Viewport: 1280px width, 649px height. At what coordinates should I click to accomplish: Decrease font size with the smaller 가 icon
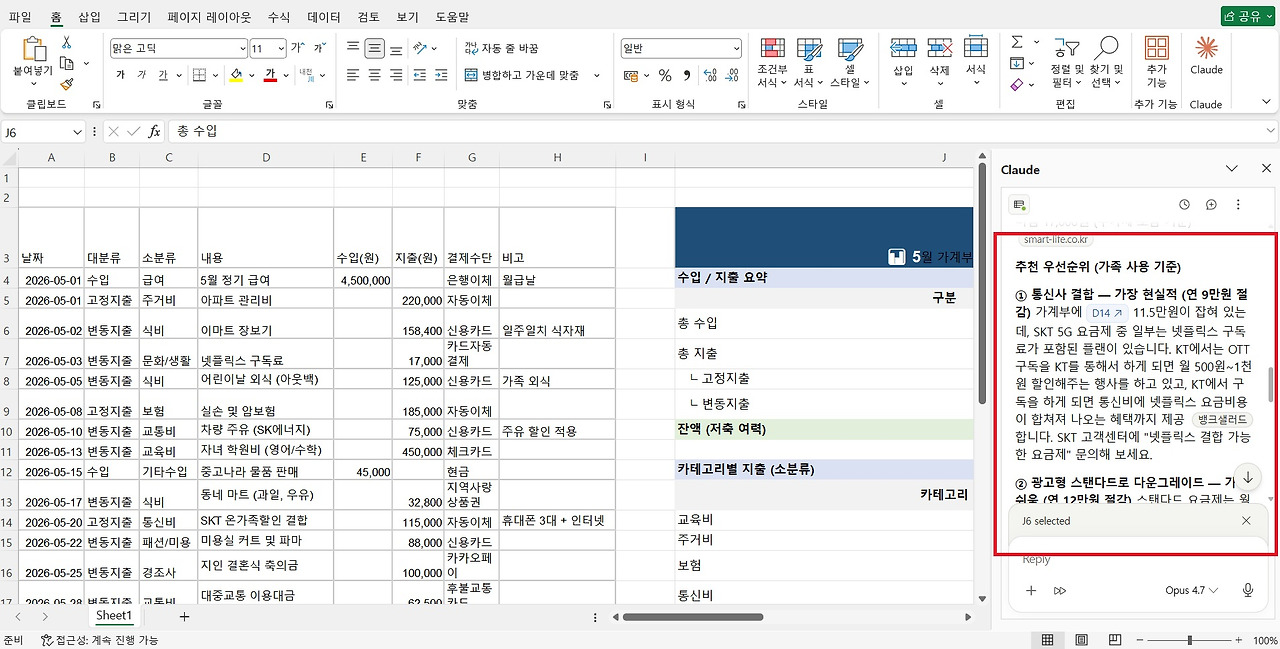tap(319, 48)
